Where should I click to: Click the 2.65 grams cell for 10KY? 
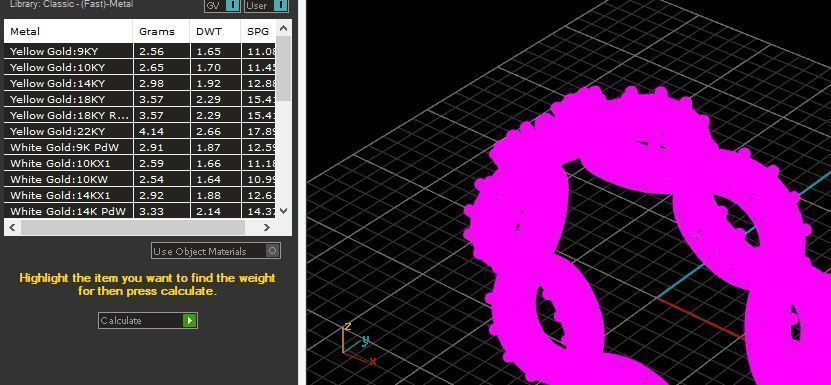(161, 67)
